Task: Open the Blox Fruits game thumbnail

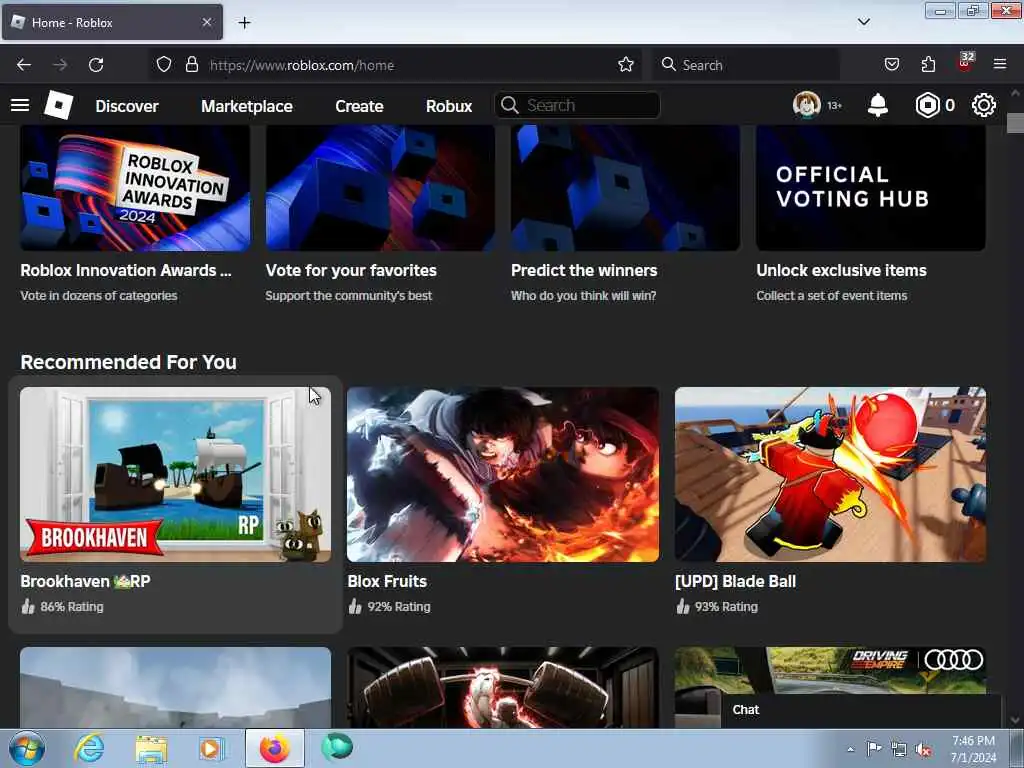Action: point(503,474)
